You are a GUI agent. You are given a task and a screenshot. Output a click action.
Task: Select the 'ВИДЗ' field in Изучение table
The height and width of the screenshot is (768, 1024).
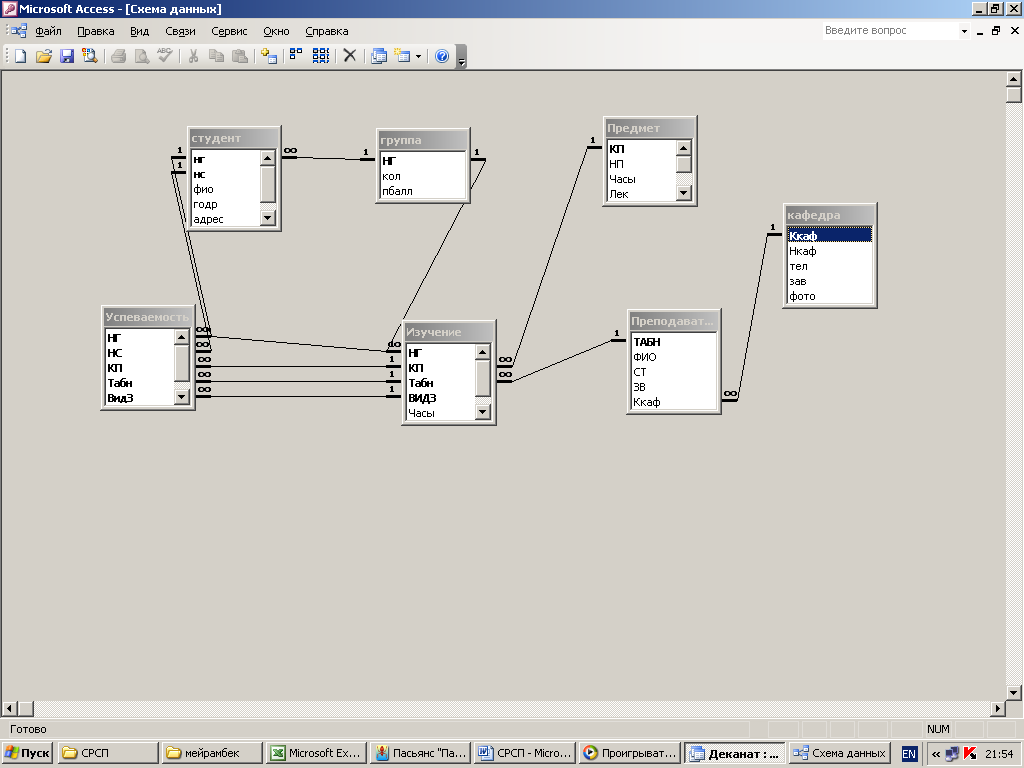pyautogui.click(x=441, y=398)
